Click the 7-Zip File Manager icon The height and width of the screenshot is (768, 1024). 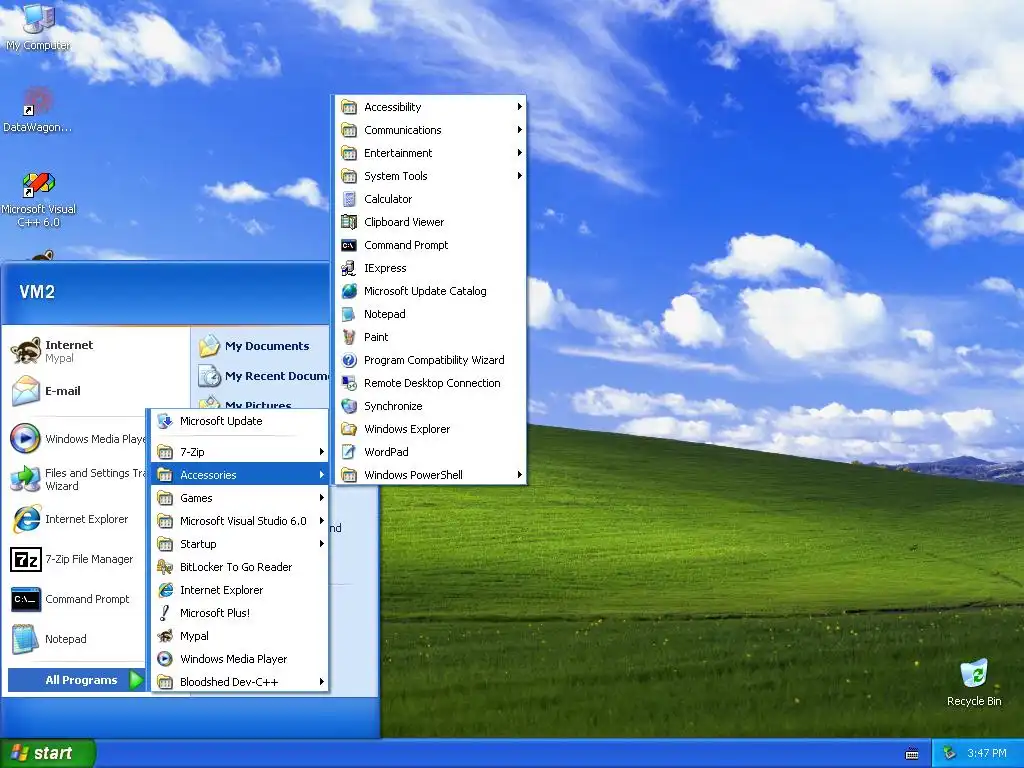coord(26,560)
